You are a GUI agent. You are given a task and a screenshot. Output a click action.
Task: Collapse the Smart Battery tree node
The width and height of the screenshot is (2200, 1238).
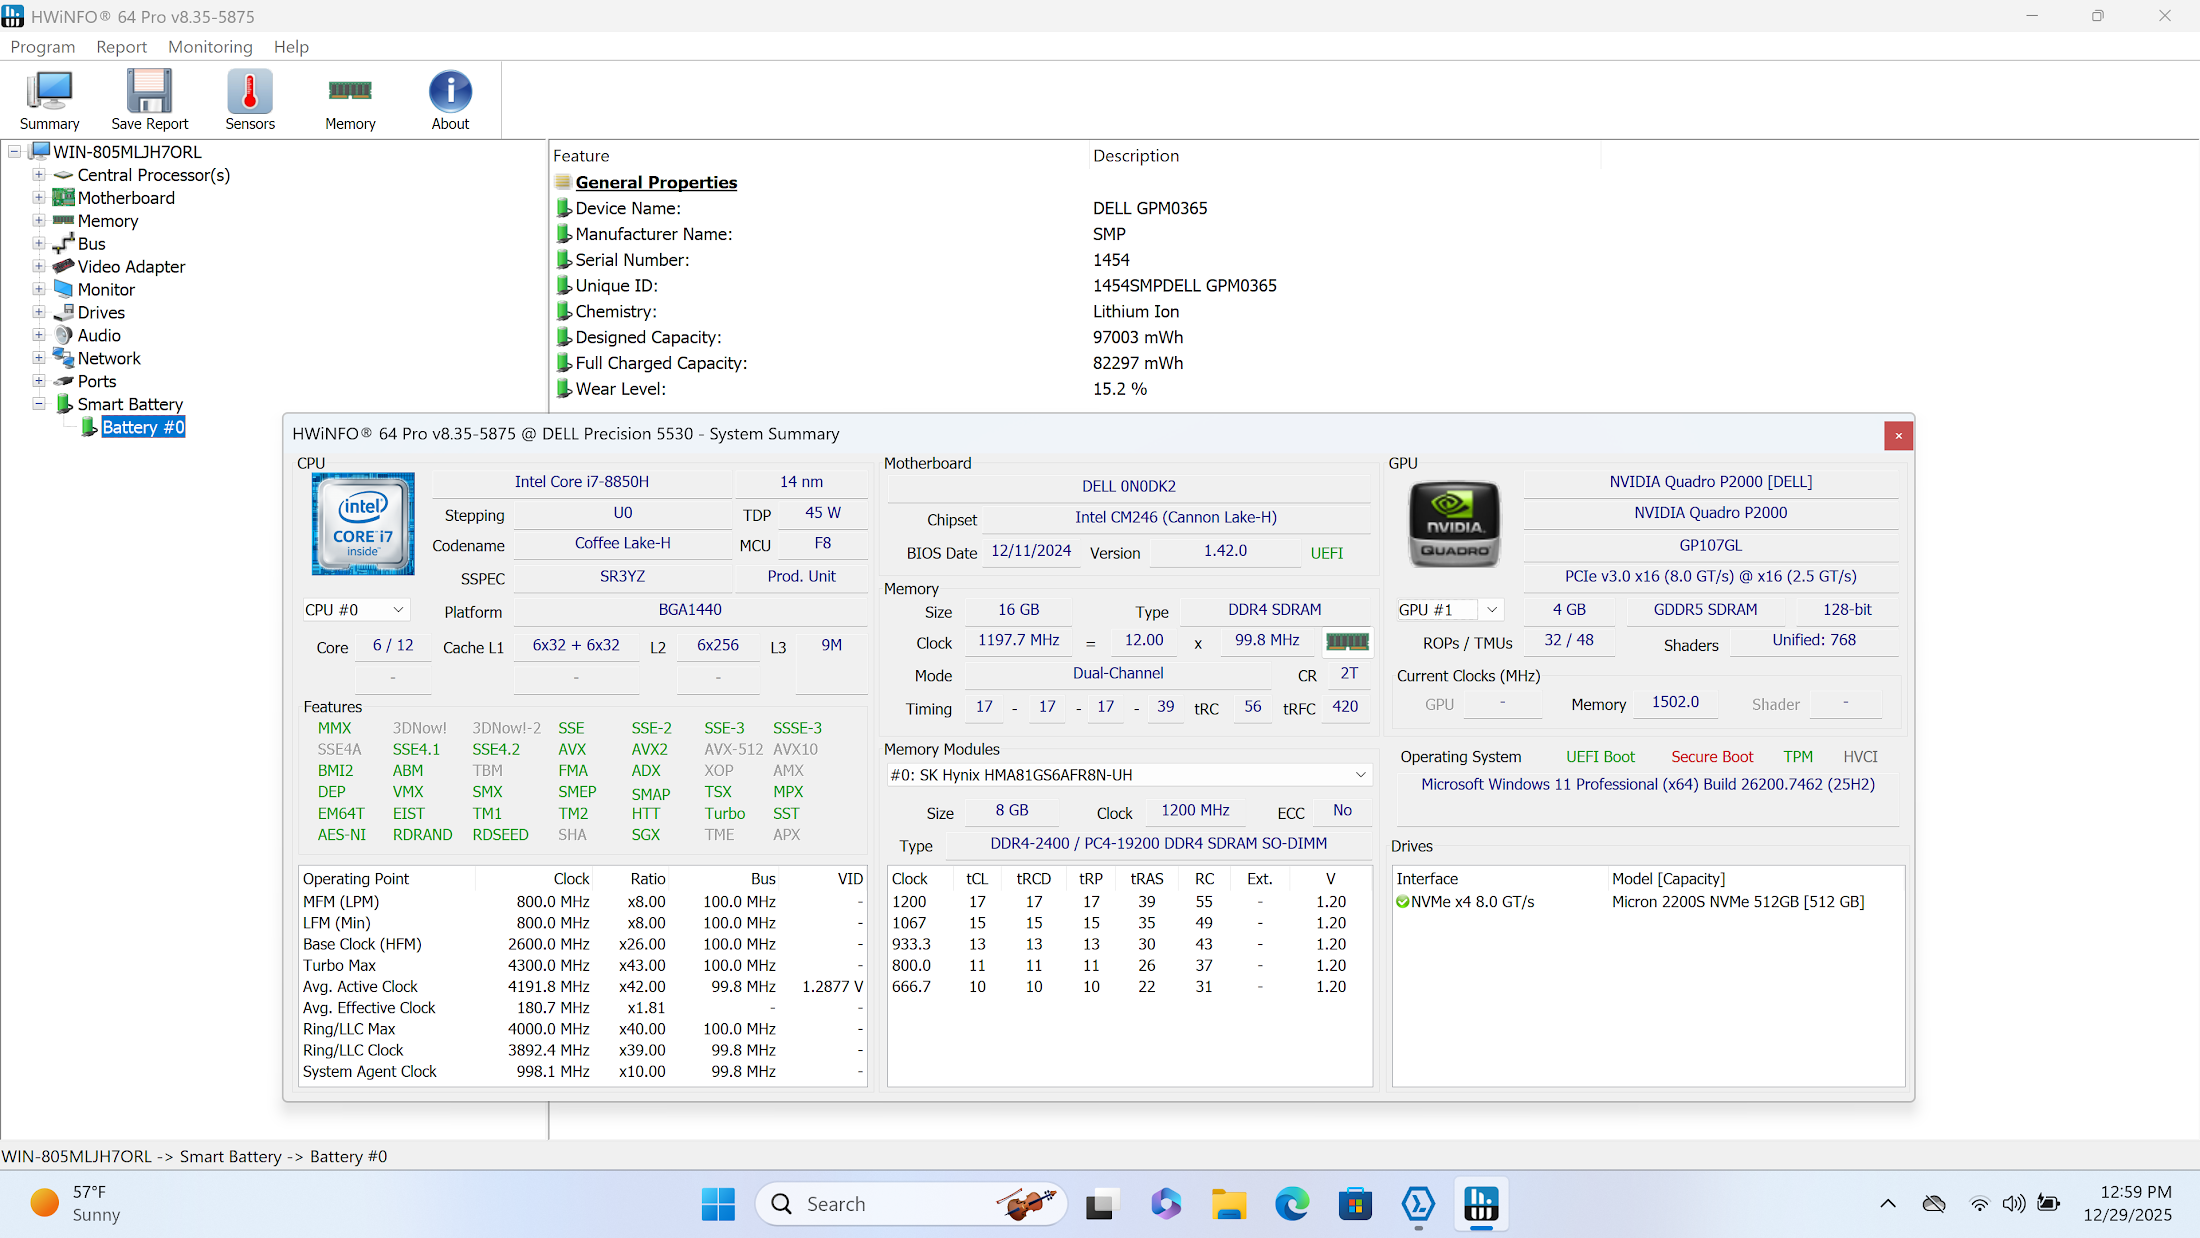[39, 404]
